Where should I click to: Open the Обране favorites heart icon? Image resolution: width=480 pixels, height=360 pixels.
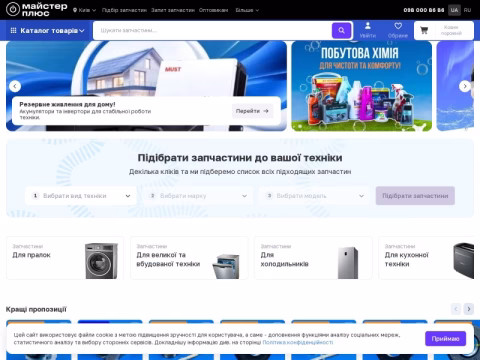click(398, 30)
